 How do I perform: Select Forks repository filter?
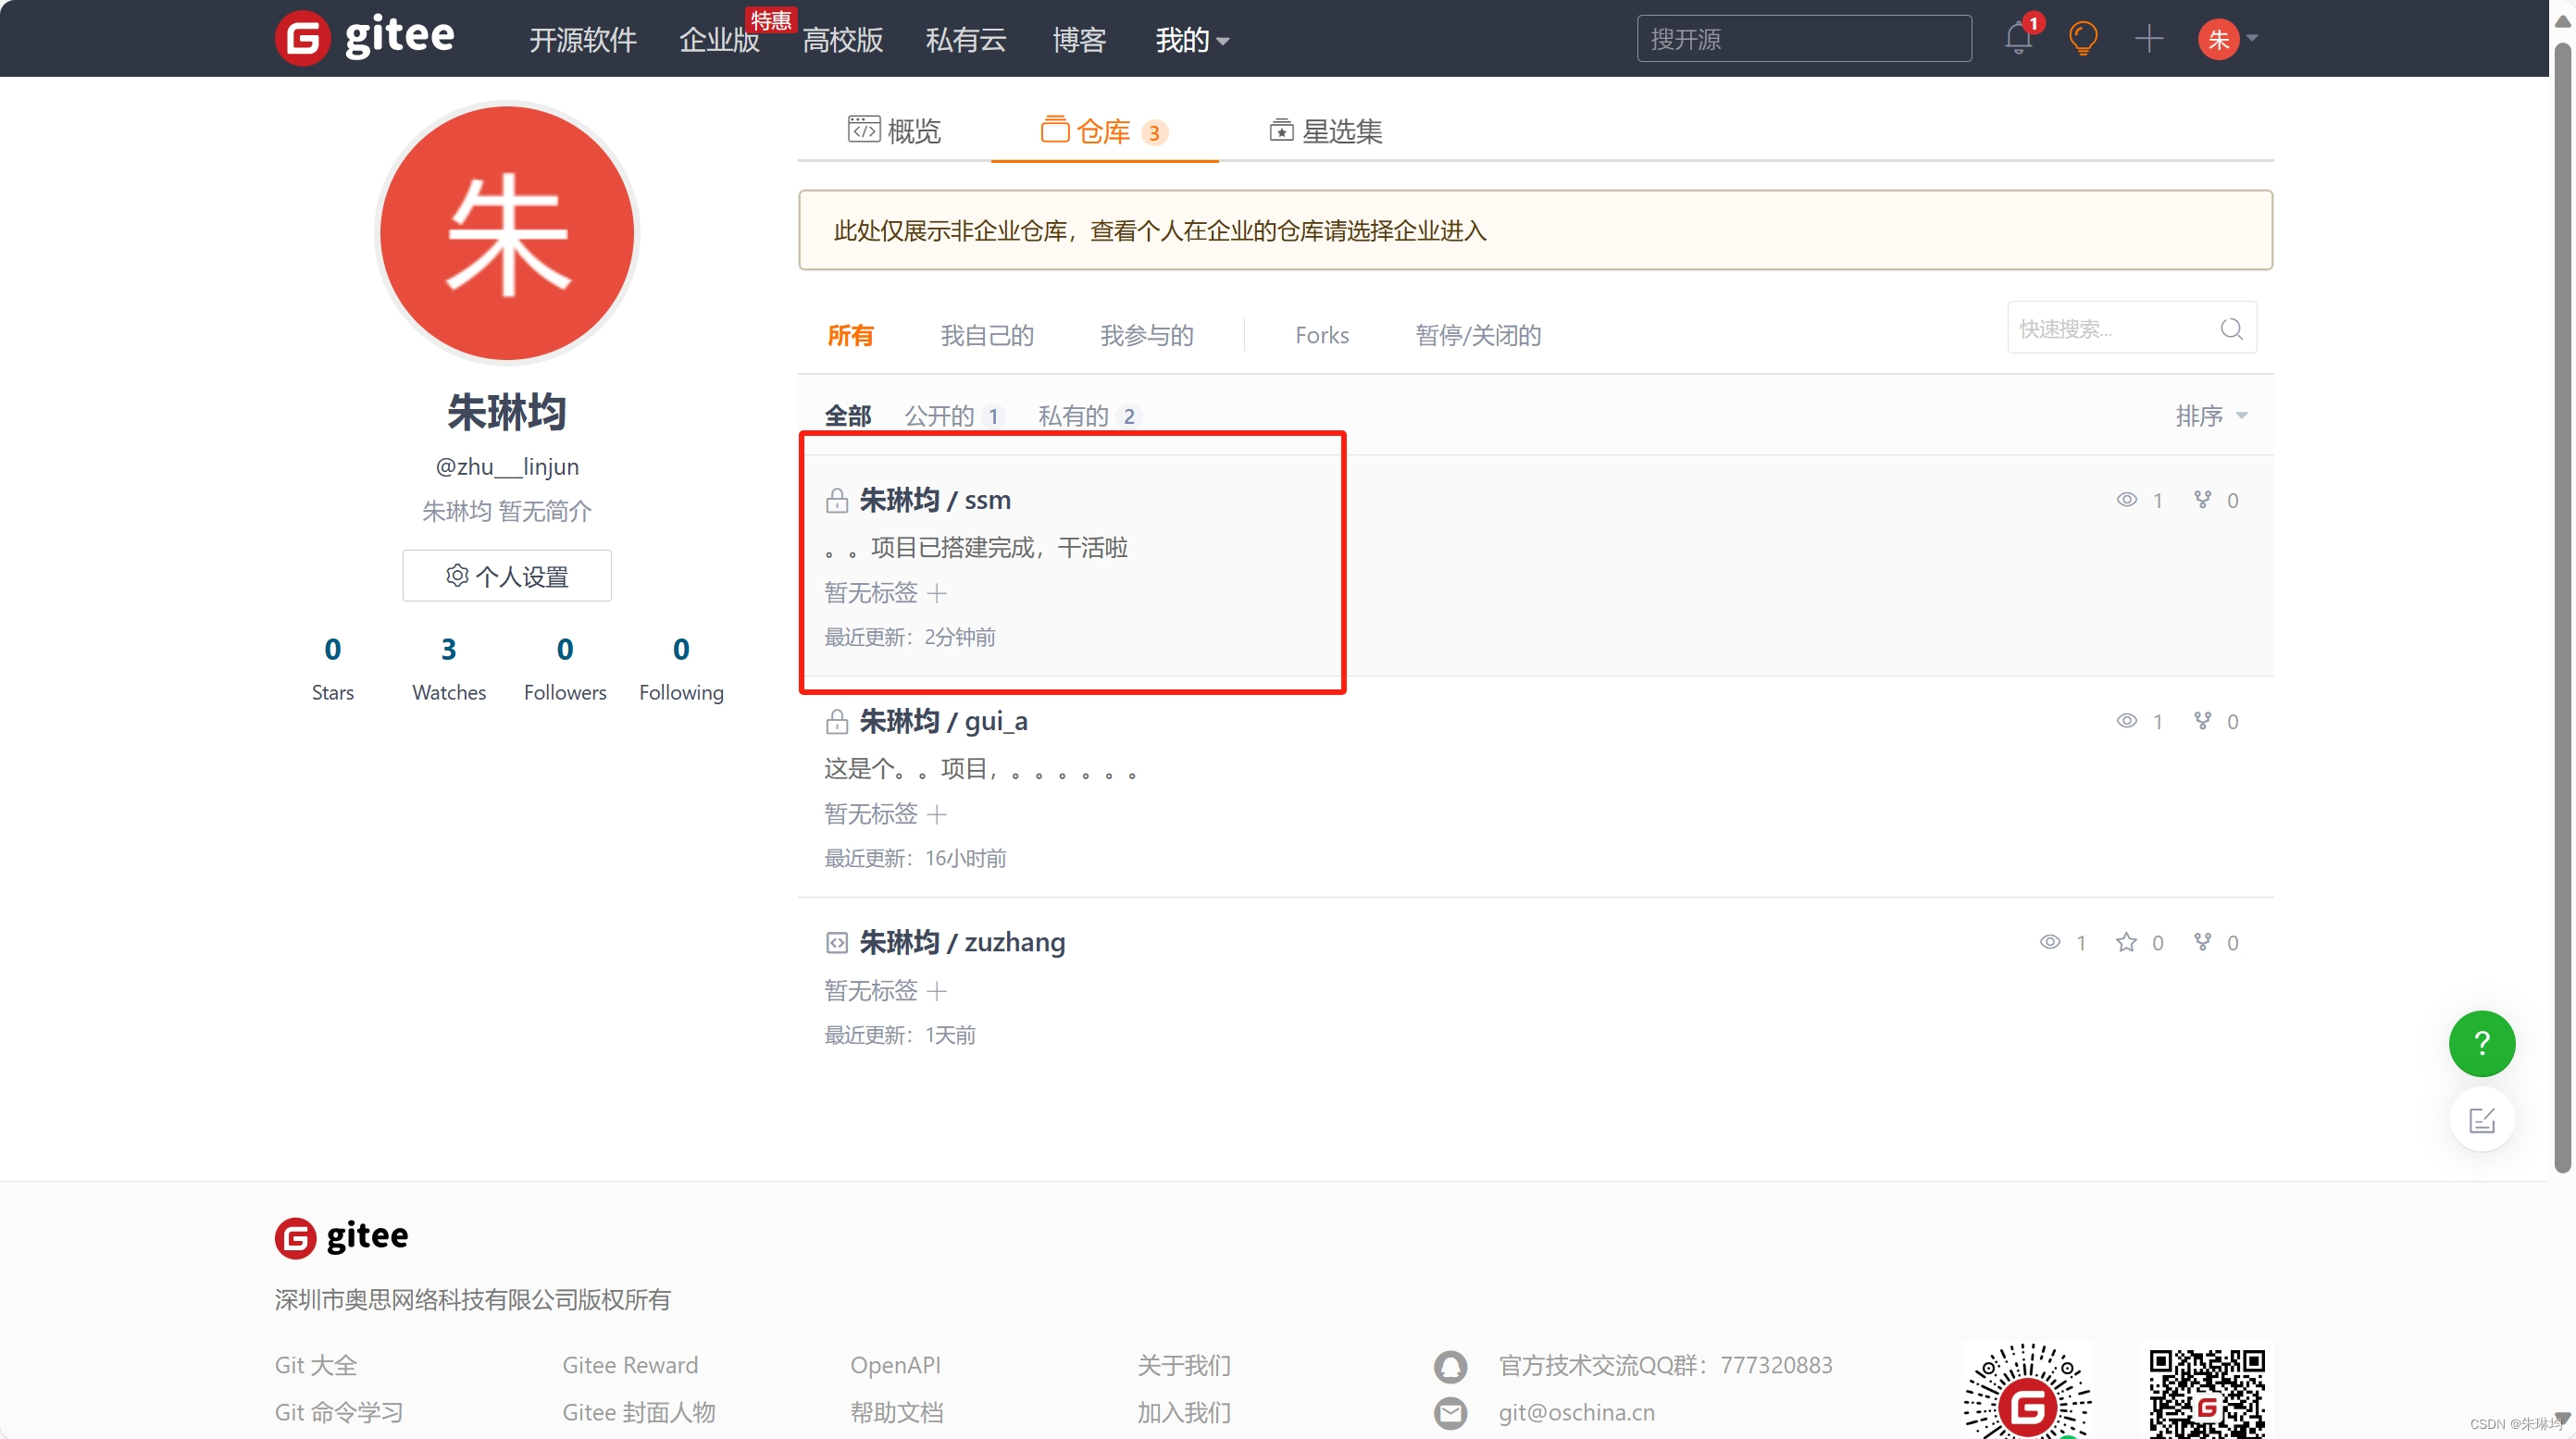[x=1322, y=334]
